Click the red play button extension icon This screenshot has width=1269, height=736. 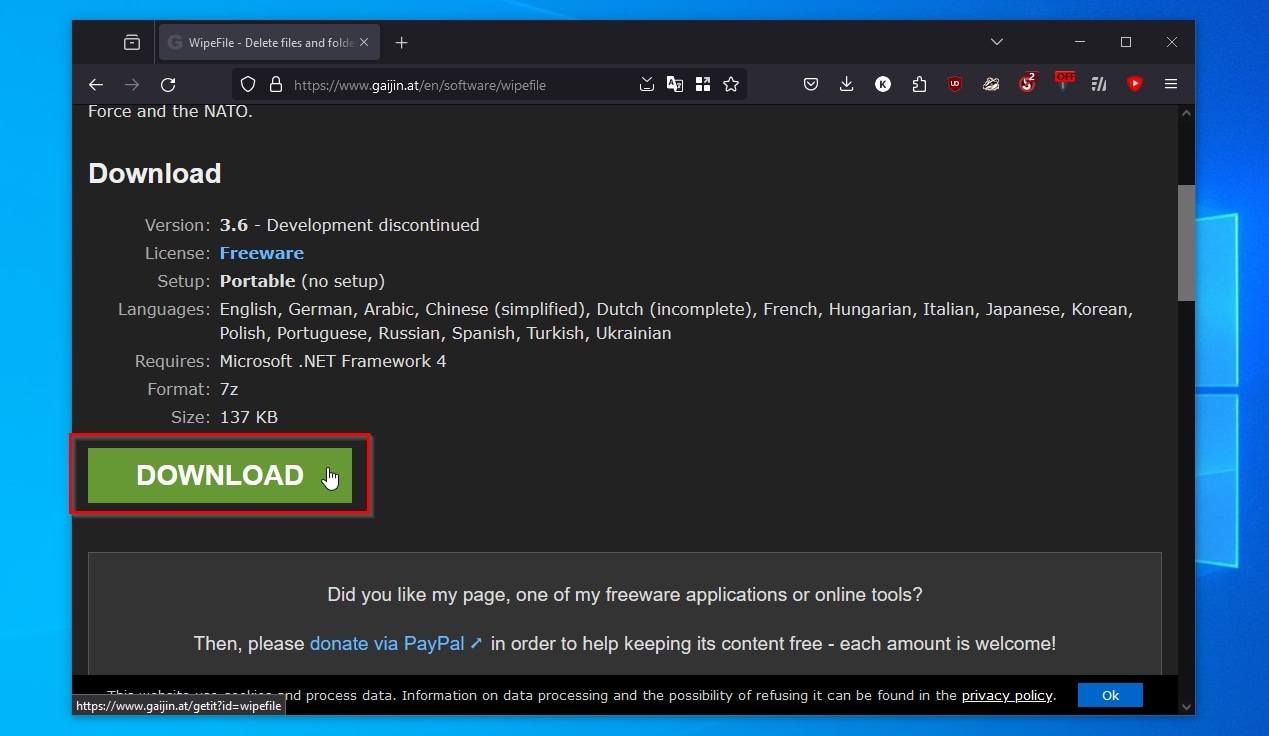point(1135,85)
